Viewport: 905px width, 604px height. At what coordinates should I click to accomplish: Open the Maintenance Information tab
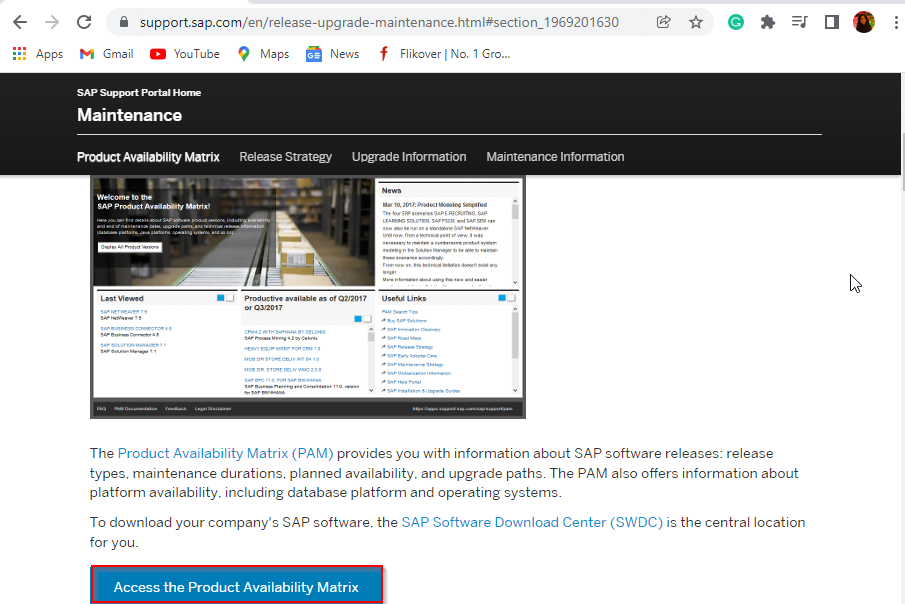tap(555, 157)
